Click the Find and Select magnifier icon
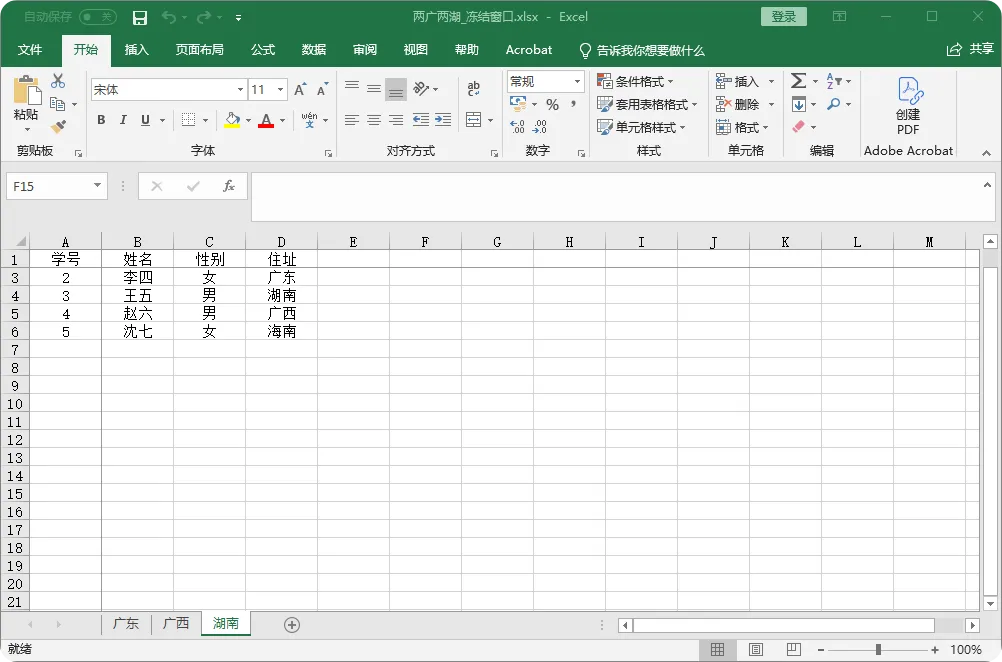 click(834, 104)
